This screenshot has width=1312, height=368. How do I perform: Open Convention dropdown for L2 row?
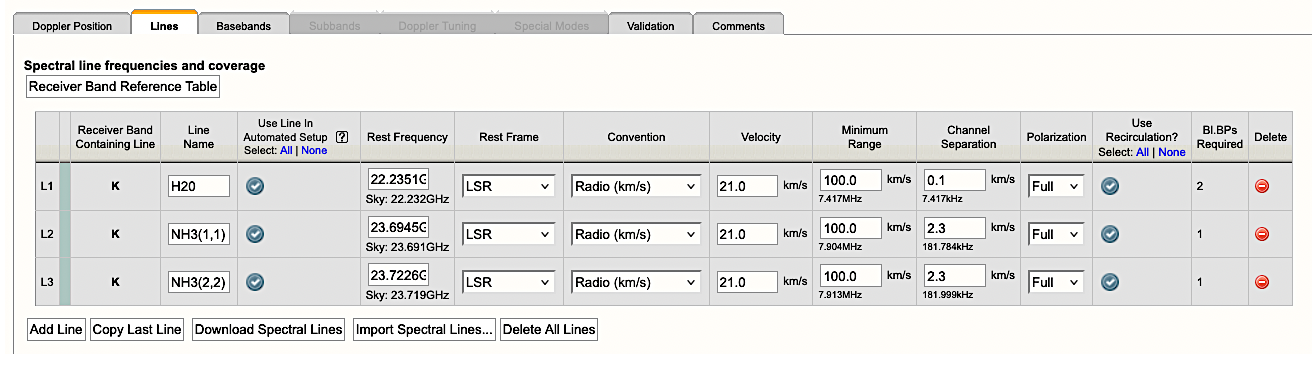(x=636, y=234)
